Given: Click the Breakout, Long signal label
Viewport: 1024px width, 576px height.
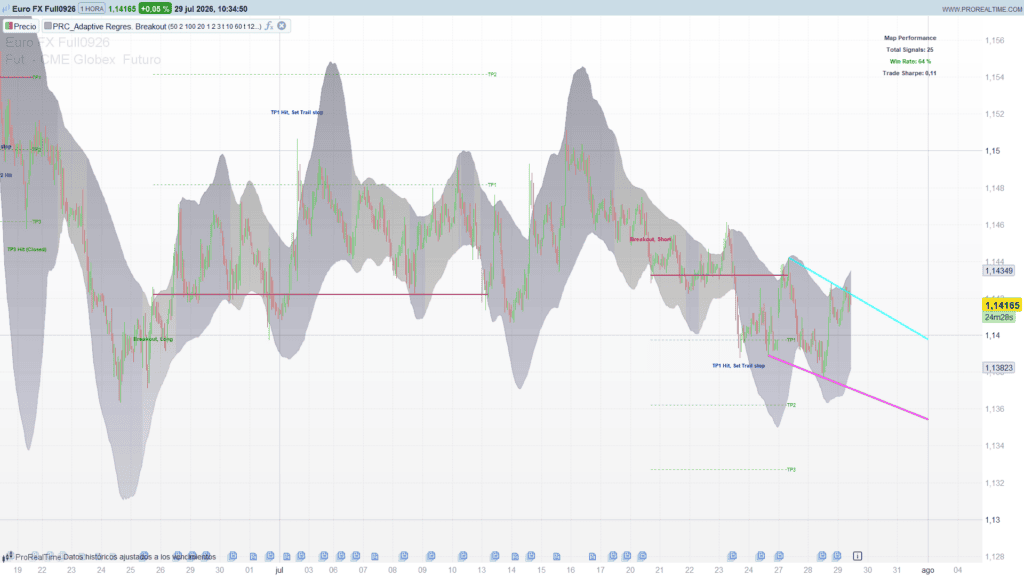Looking at the screenshot, I should [153, 339].
